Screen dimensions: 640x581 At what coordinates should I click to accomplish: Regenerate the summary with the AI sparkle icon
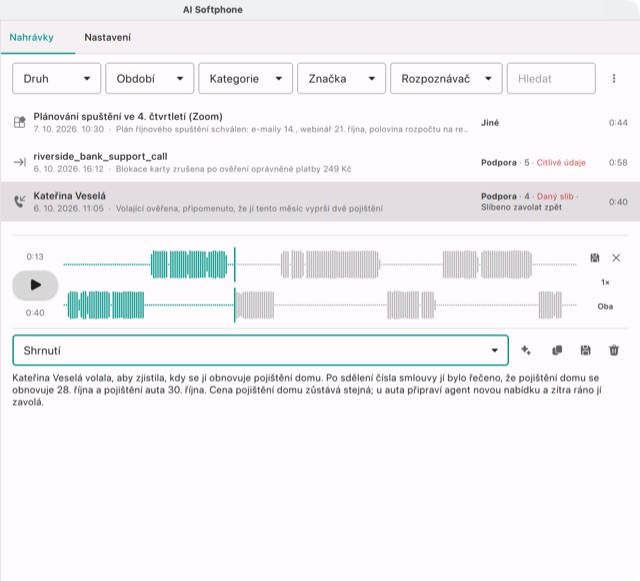tap(526, 350)
